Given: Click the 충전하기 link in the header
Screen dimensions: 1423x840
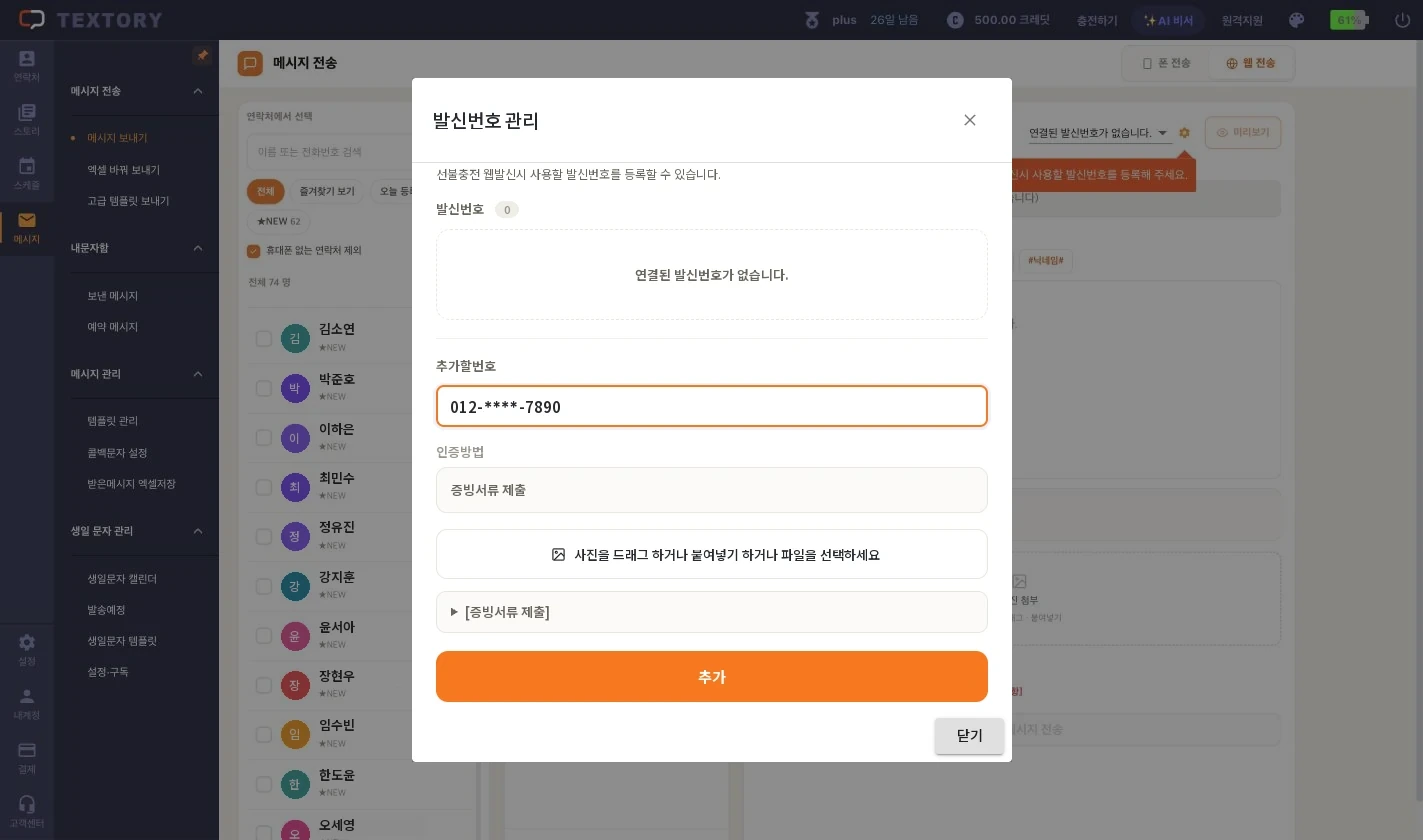Looking at the screenshot, I should (x=1097, y=20).
